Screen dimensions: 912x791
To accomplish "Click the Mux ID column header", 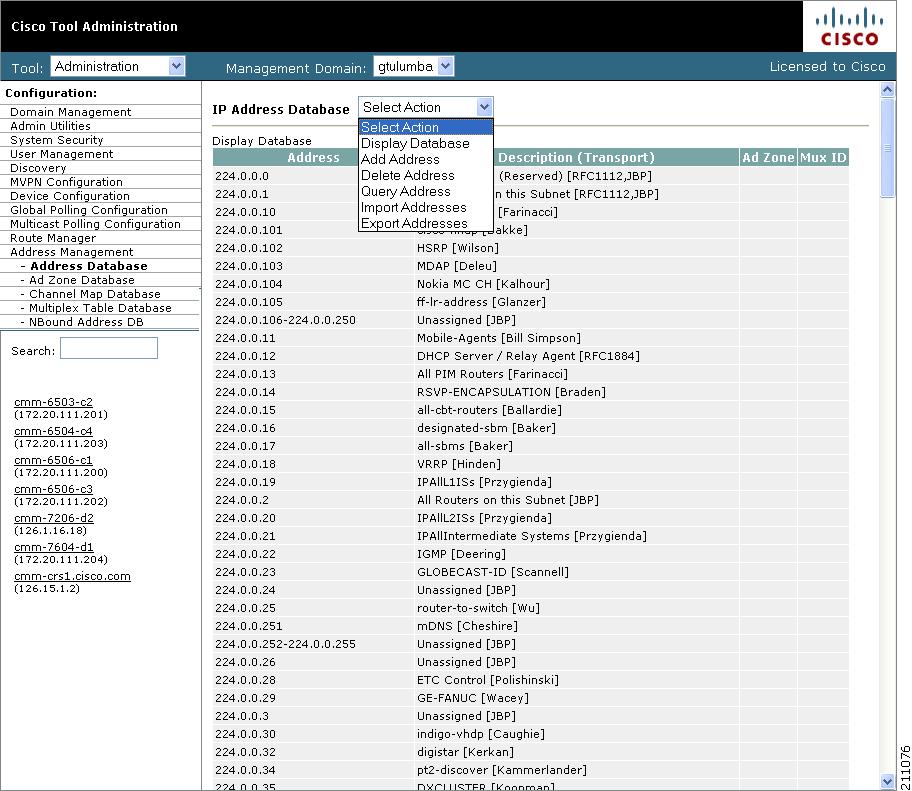I will (x=823, y=158).
